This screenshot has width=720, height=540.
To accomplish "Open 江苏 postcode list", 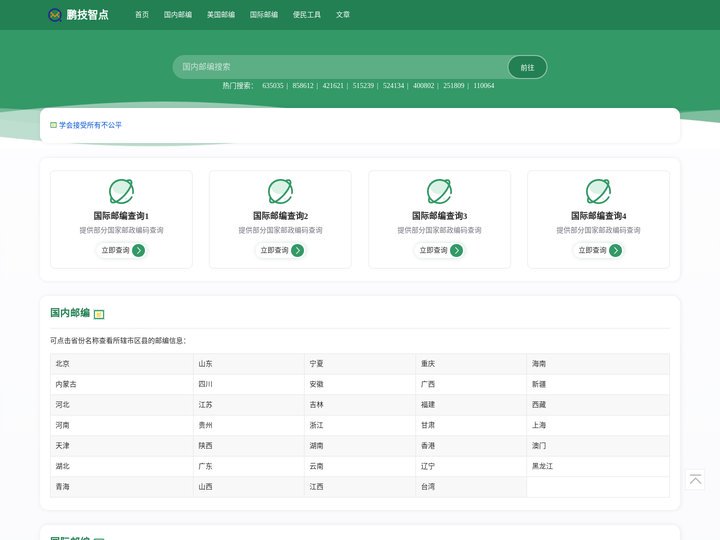I will pyautogui.click(x=205, y=405).
